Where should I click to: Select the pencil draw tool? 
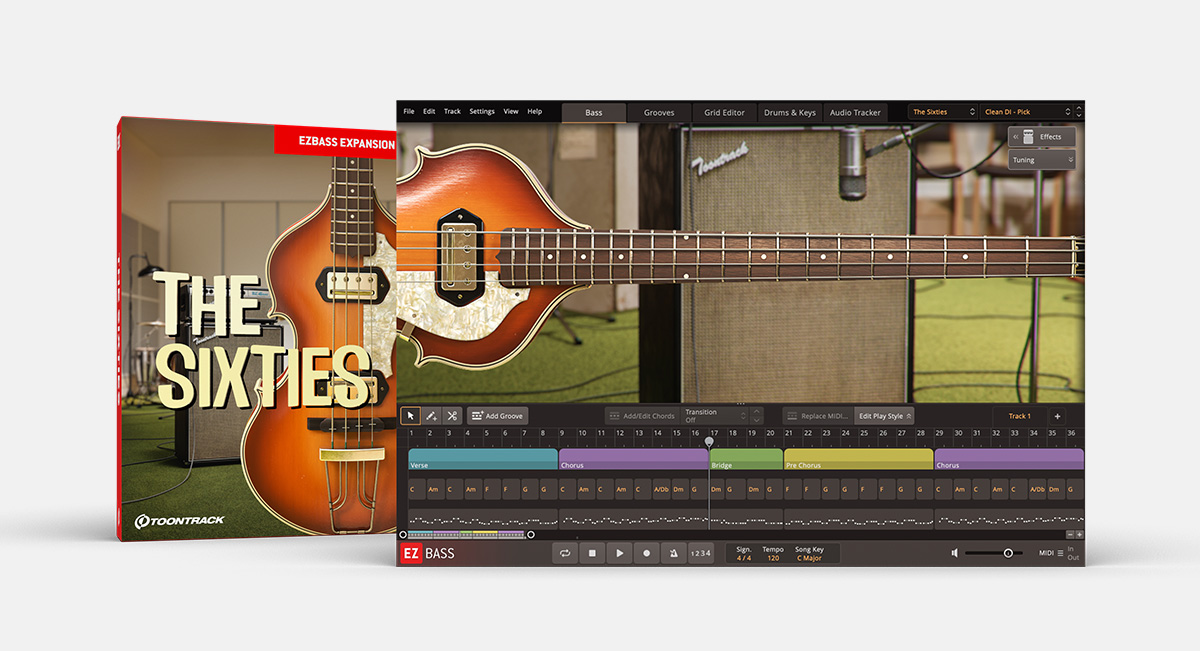pyautogui.click(x=431, y=416)
